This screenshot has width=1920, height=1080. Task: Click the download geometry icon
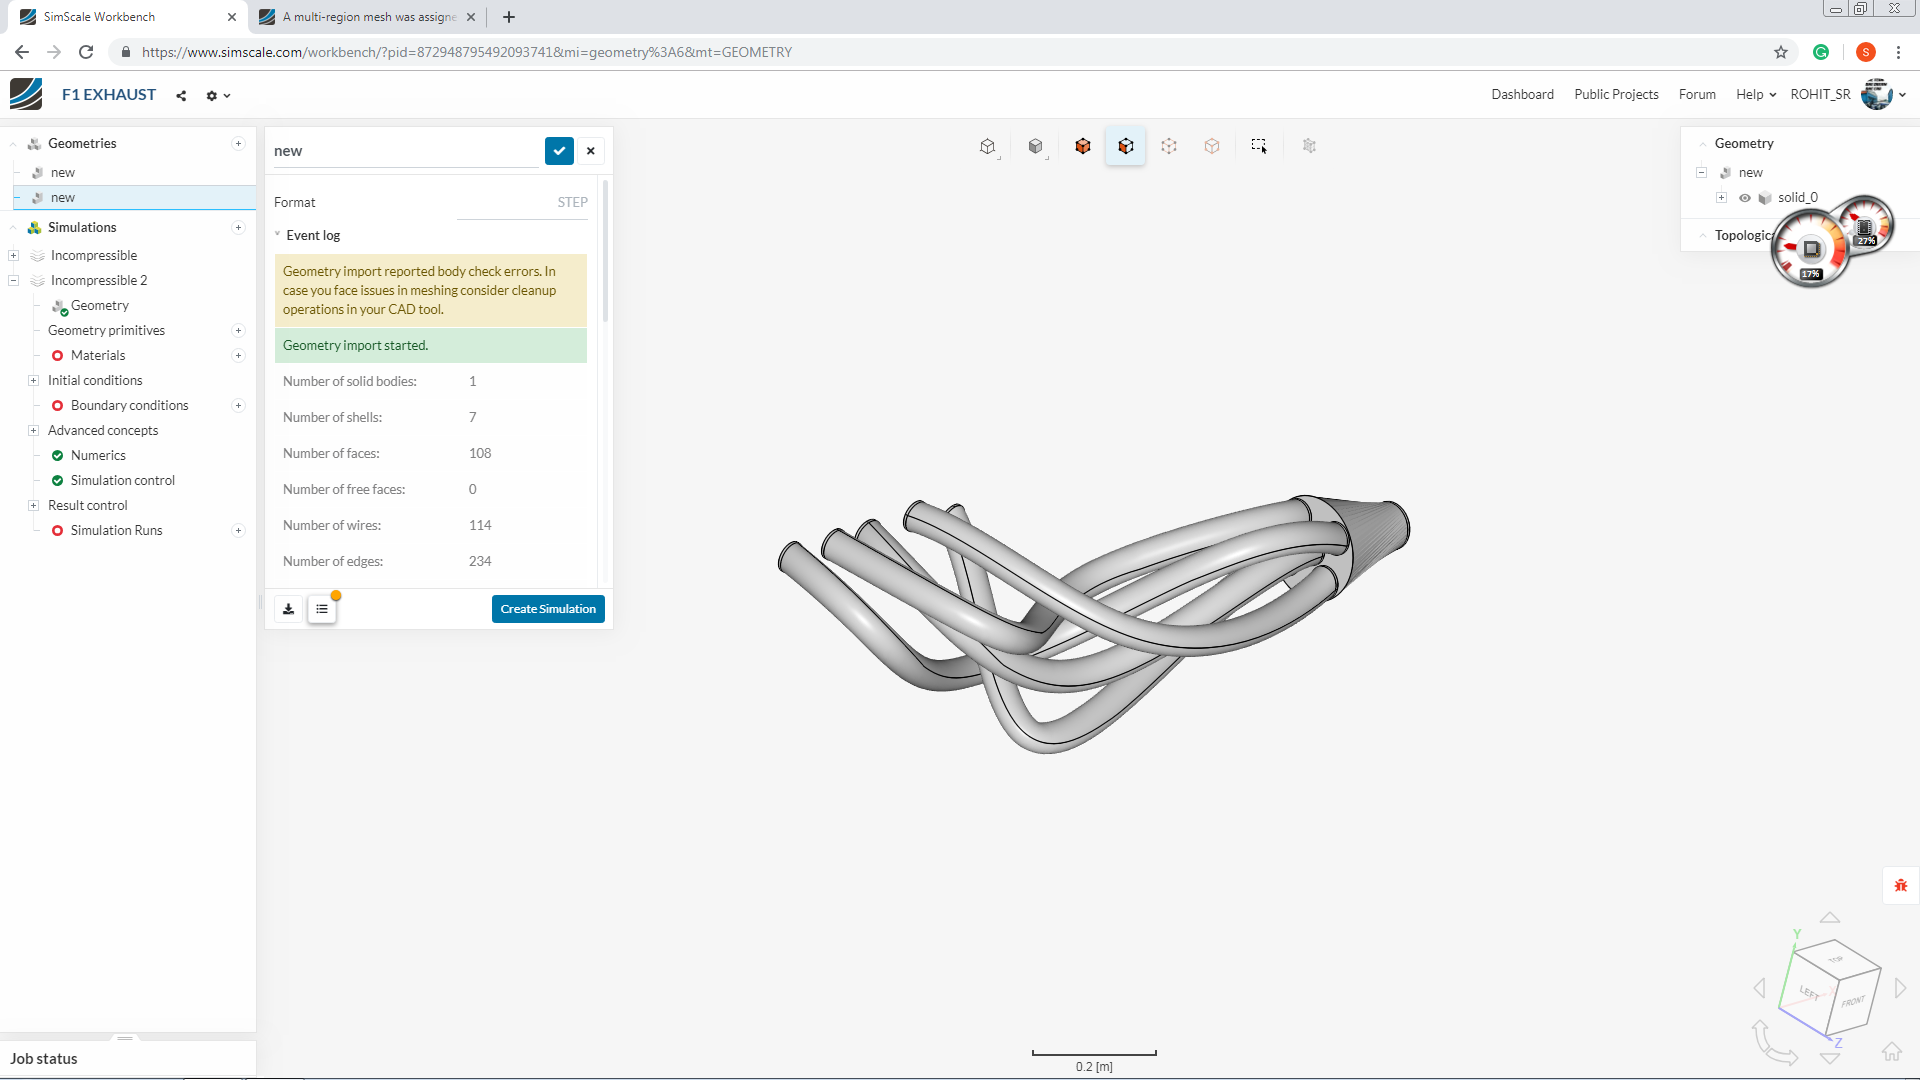[289, 609]
